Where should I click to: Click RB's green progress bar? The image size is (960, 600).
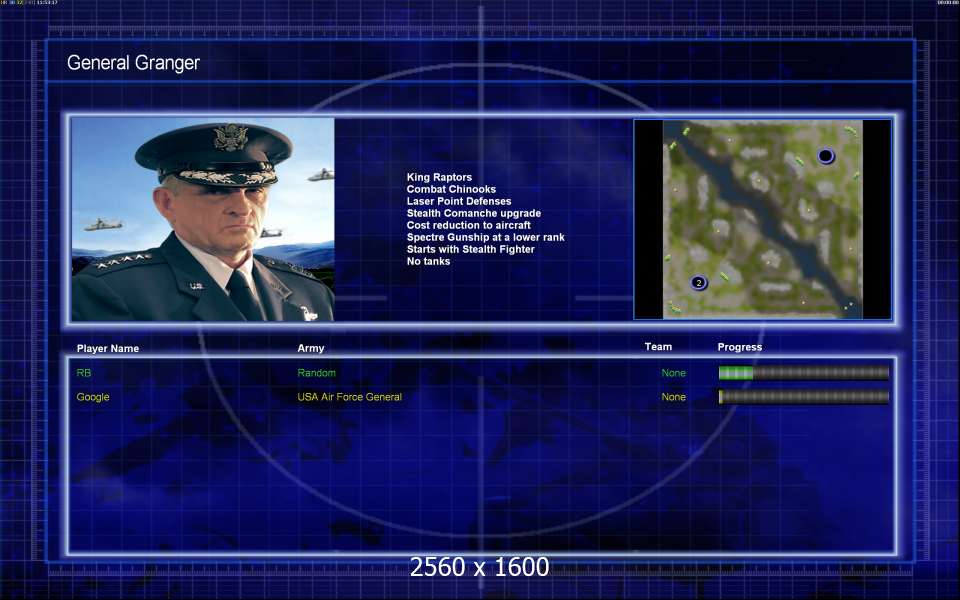tap(803, 373)
